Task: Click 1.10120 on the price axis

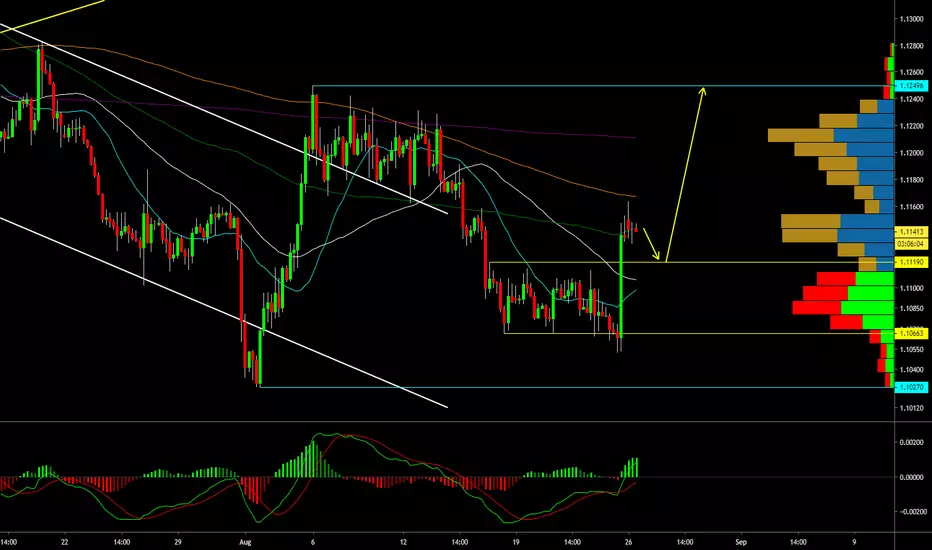Action: point(912,408)
